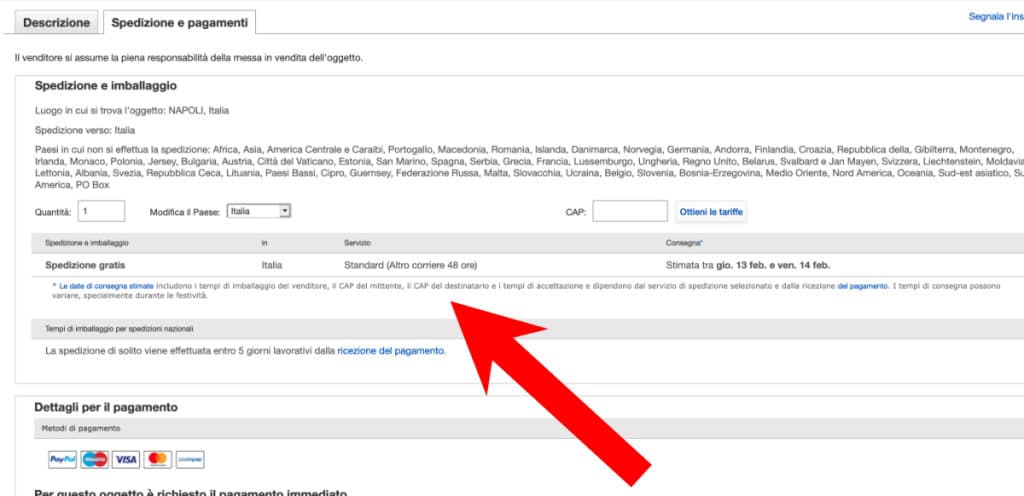This screenshot has height=496, width=1024.
Task: Focus the Quantità input field
Action: point(101,211)
